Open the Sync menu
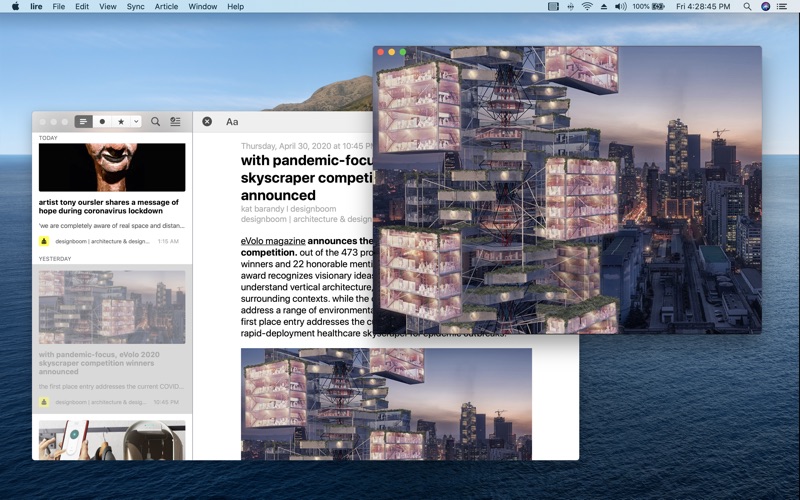 (x=135, y=6)
